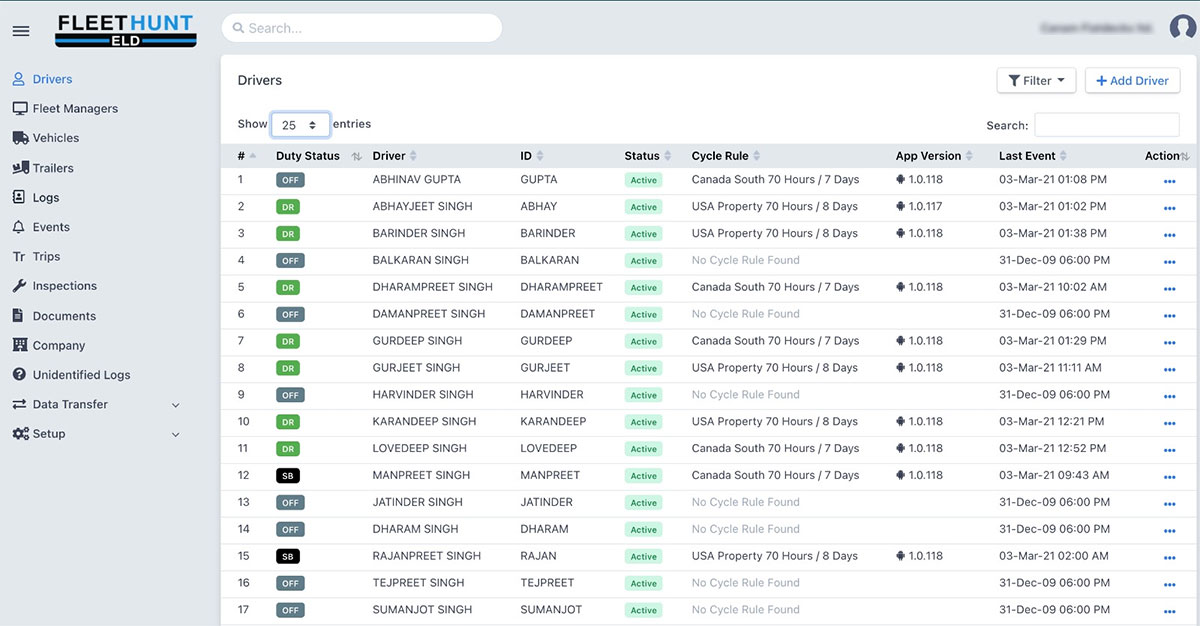
Task: Open the Fleet Managers menu item
Action: pyautogui.click(x=75, y=109)
